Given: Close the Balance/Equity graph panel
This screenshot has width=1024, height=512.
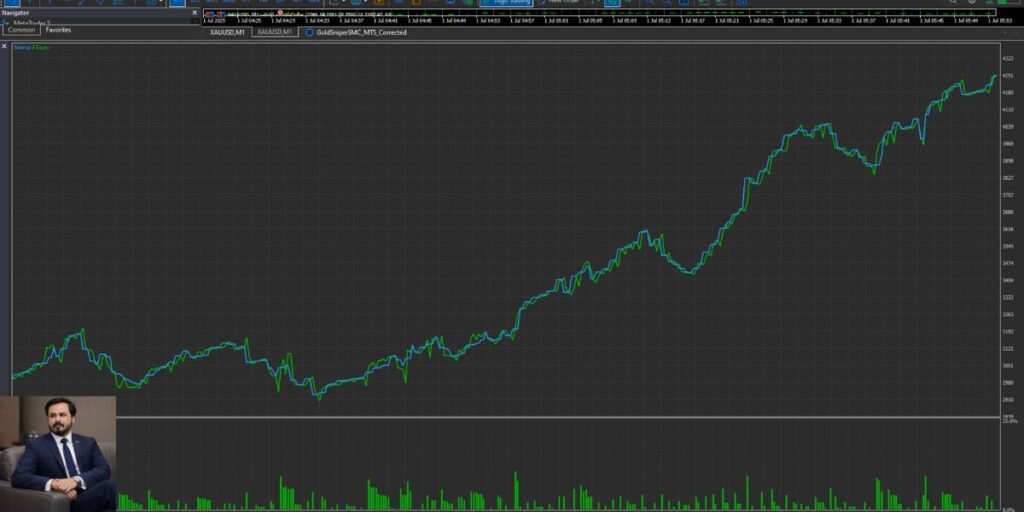Looking at the screenshot, I should (x=4, y=46).
